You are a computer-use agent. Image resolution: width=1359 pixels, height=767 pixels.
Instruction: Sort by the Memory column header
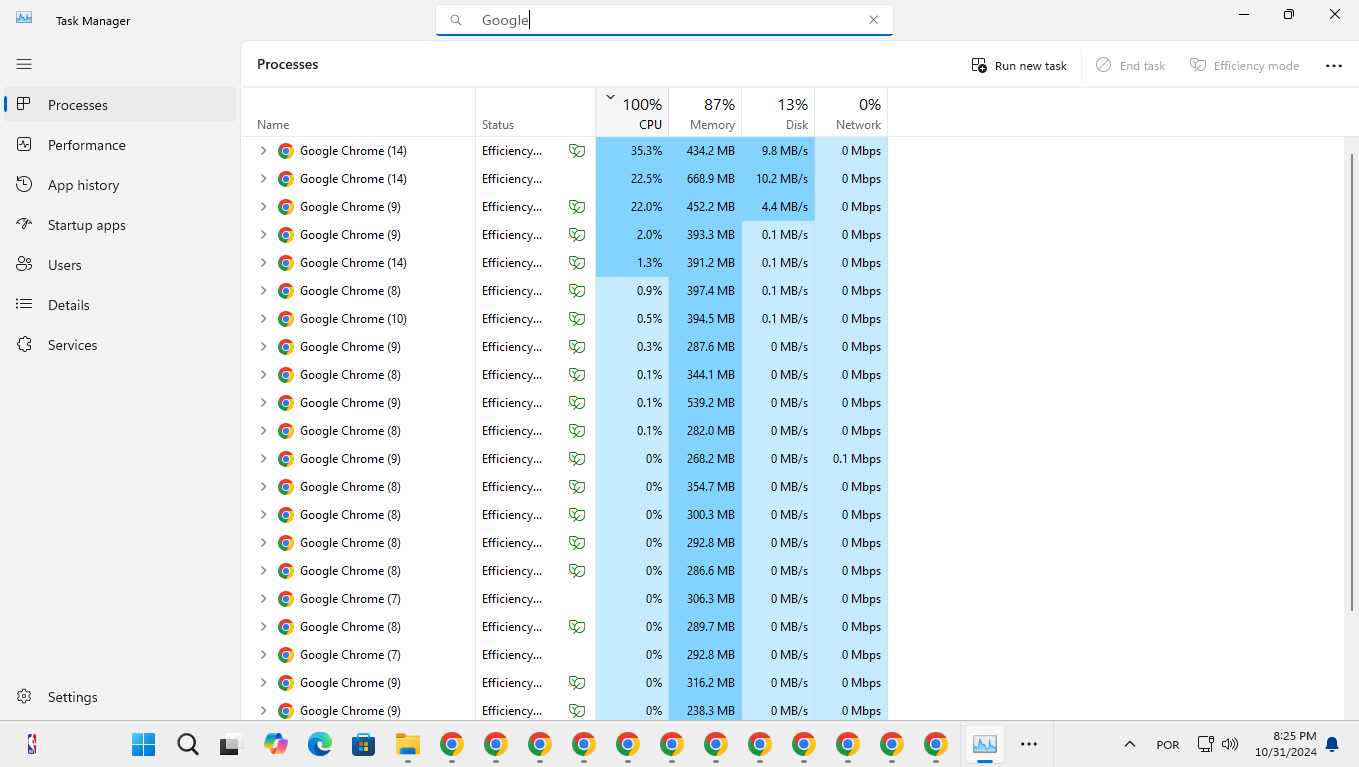[705, 112]
